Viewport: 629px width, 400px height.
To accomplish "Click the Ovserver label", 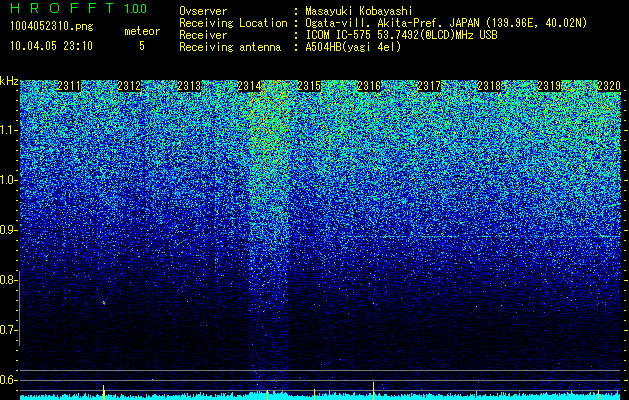I will (x=203, y=11).
